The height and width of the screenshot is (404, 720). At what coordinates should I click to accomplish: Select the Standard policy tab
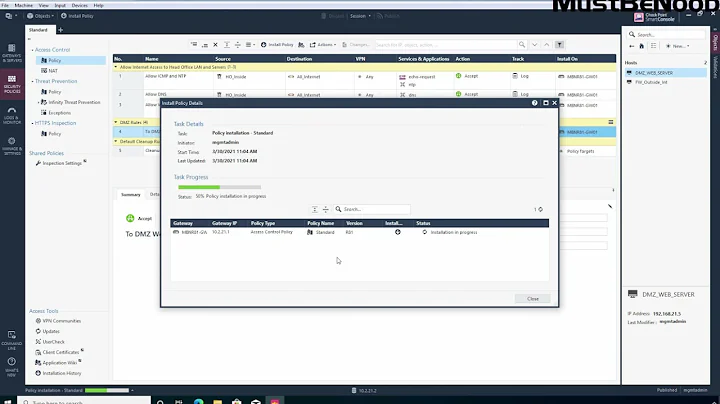pos(39,30)
